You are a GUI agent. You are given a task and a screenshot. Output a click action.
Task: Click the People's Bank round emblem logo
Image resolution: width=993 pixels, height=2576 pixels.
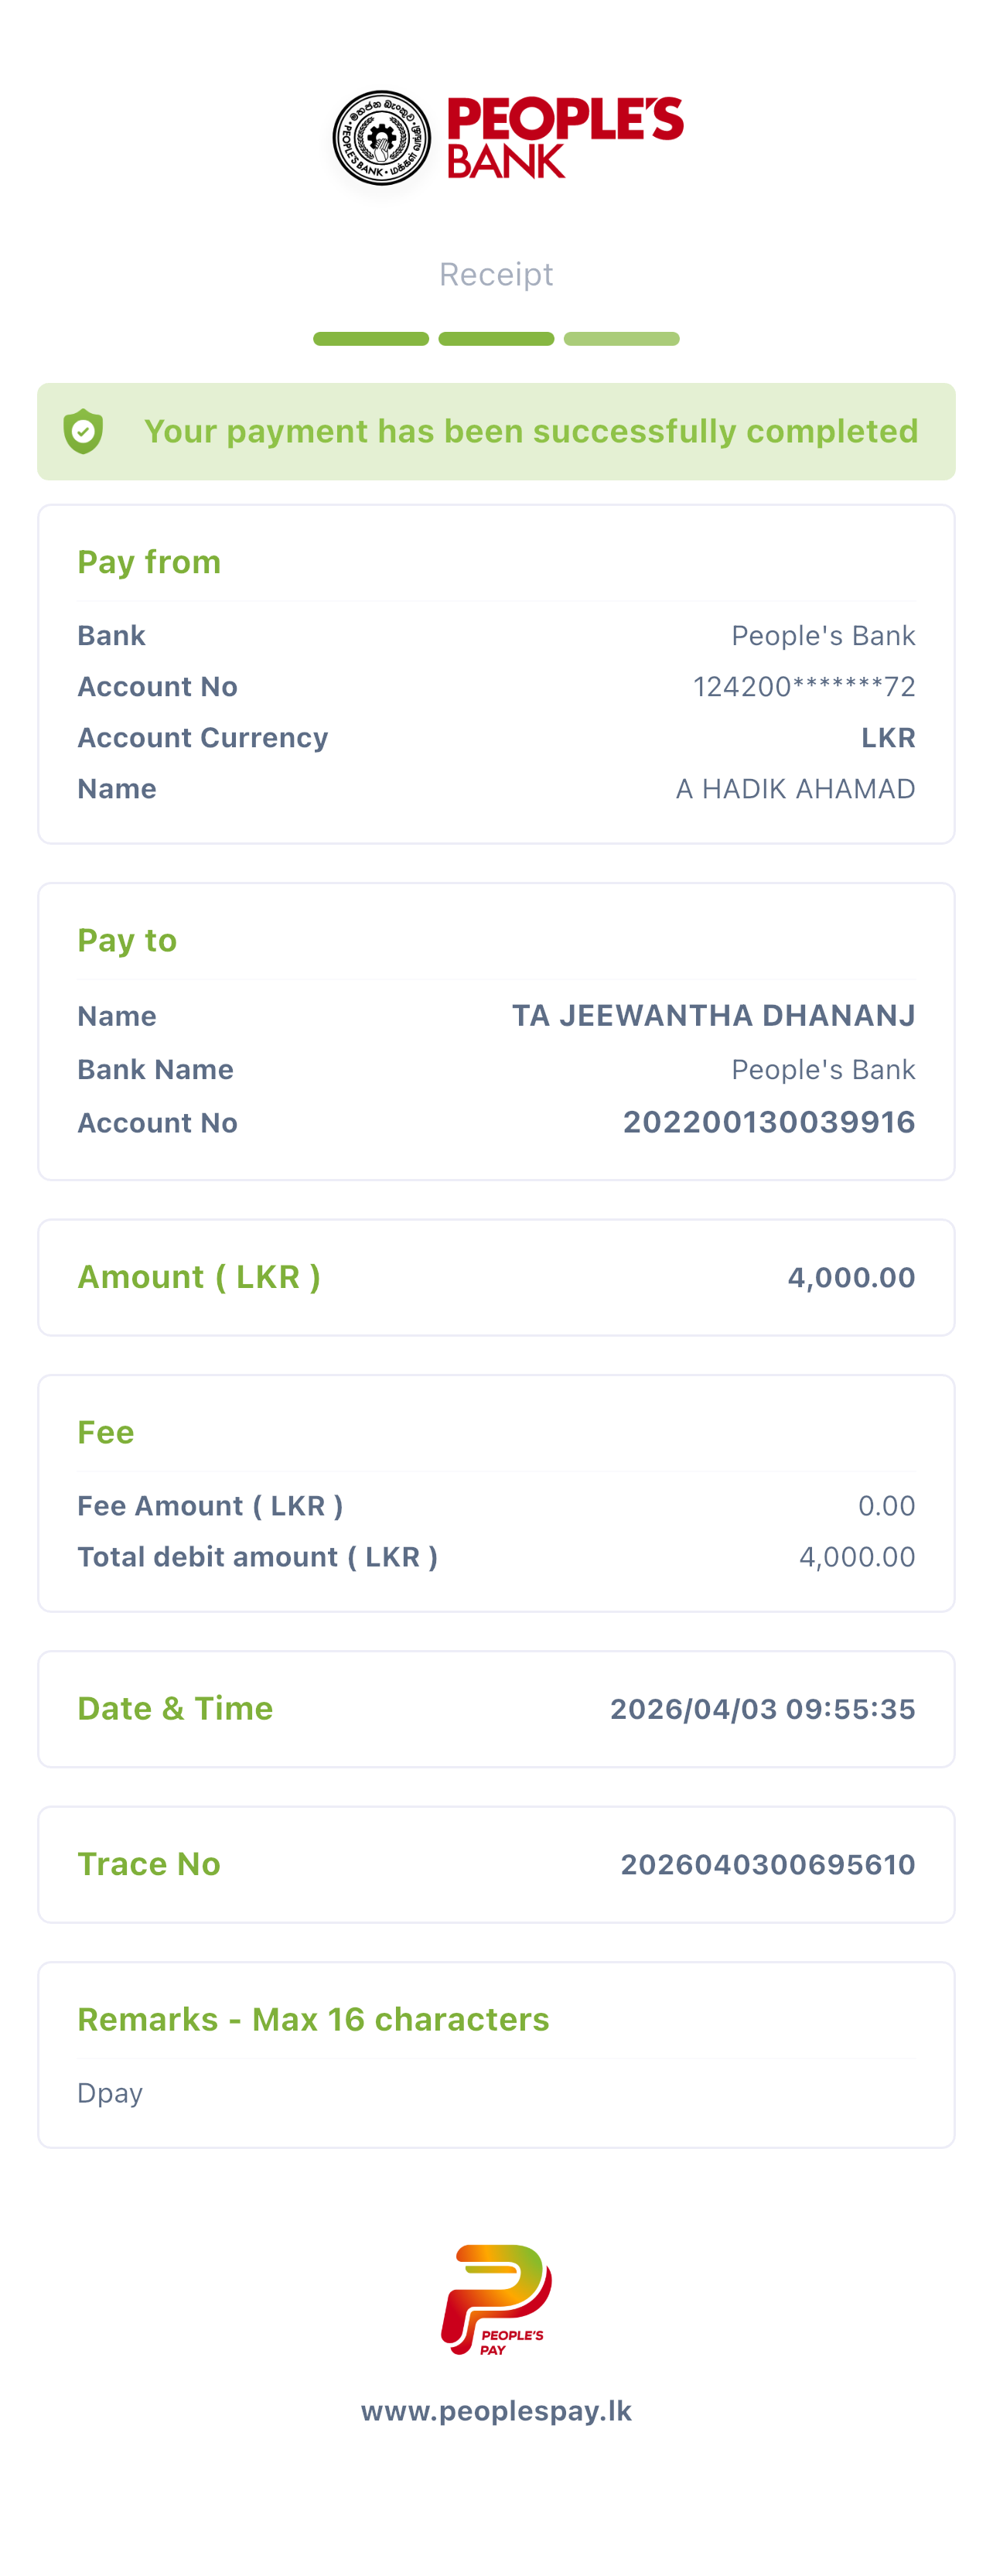(x=381, y=138)
